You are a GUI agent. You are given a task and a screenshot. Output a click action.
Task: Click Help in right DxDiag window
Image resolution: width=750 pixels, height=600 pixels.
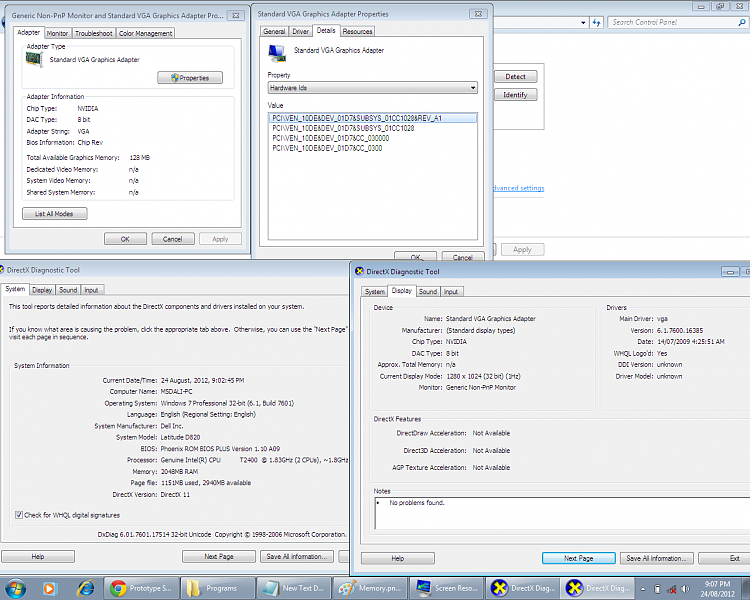pos(398,558)
